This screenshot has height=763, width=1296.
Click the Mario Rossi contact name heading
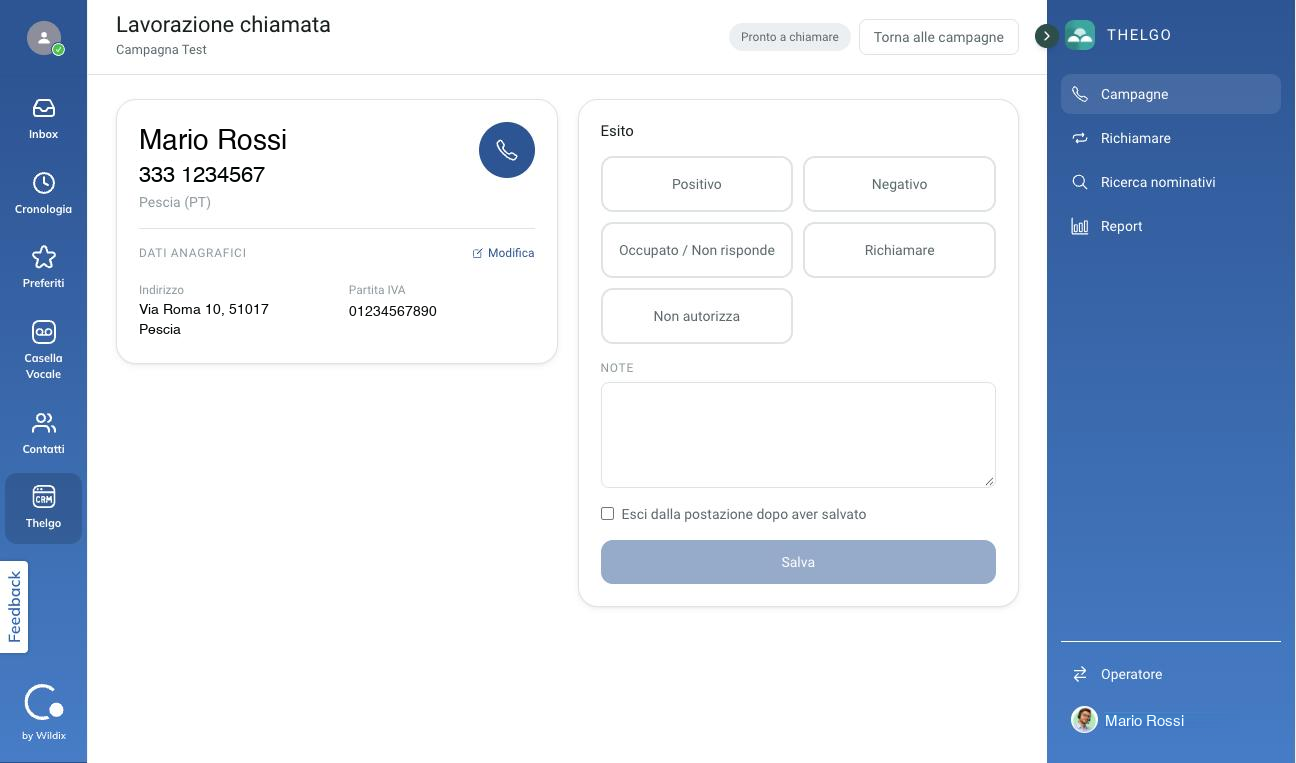coord(213,140)
